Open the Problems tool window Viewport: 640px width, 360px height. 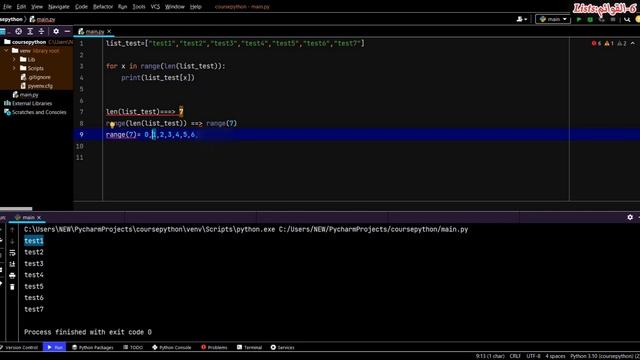pyautogui.click(x=214, y=347)
